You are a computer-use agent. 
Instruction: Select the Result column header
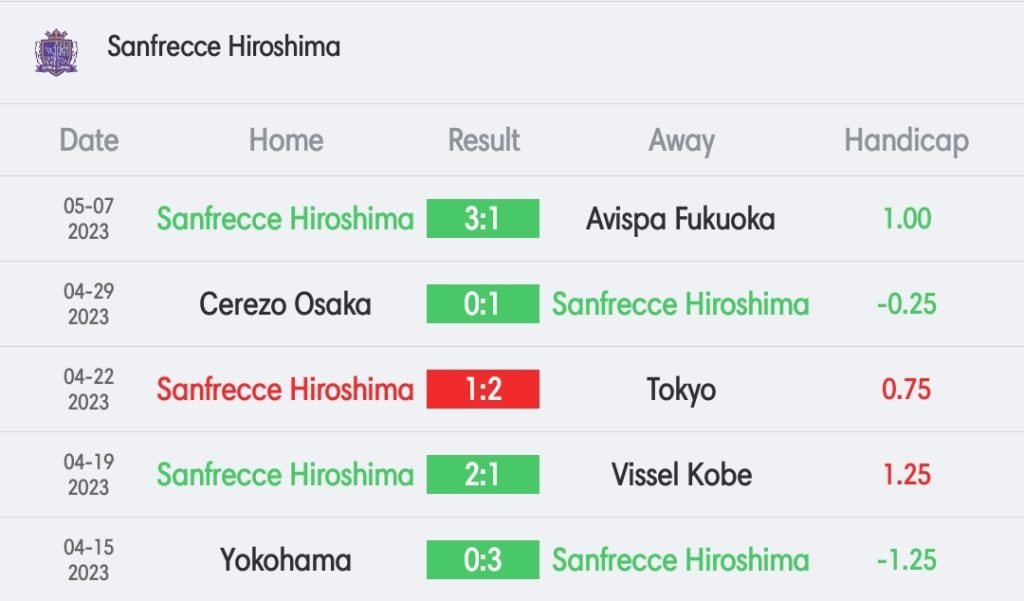pyautogui.click(x=483, y=140)
